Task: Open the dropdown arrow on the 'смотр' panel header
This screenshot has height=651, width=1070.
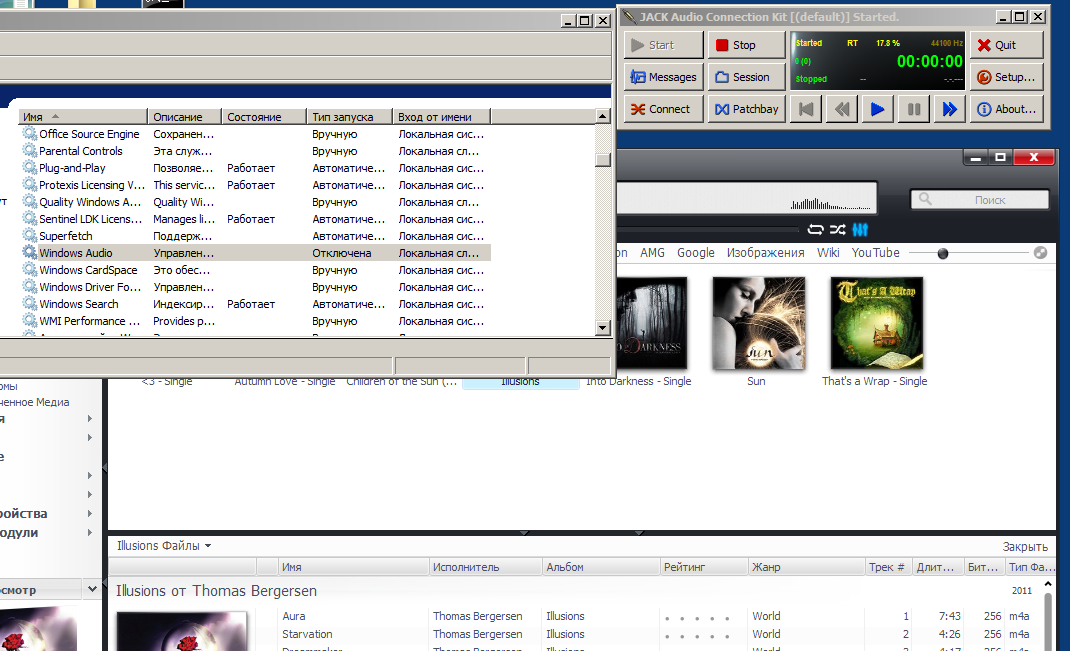Action: click(92, 589)
